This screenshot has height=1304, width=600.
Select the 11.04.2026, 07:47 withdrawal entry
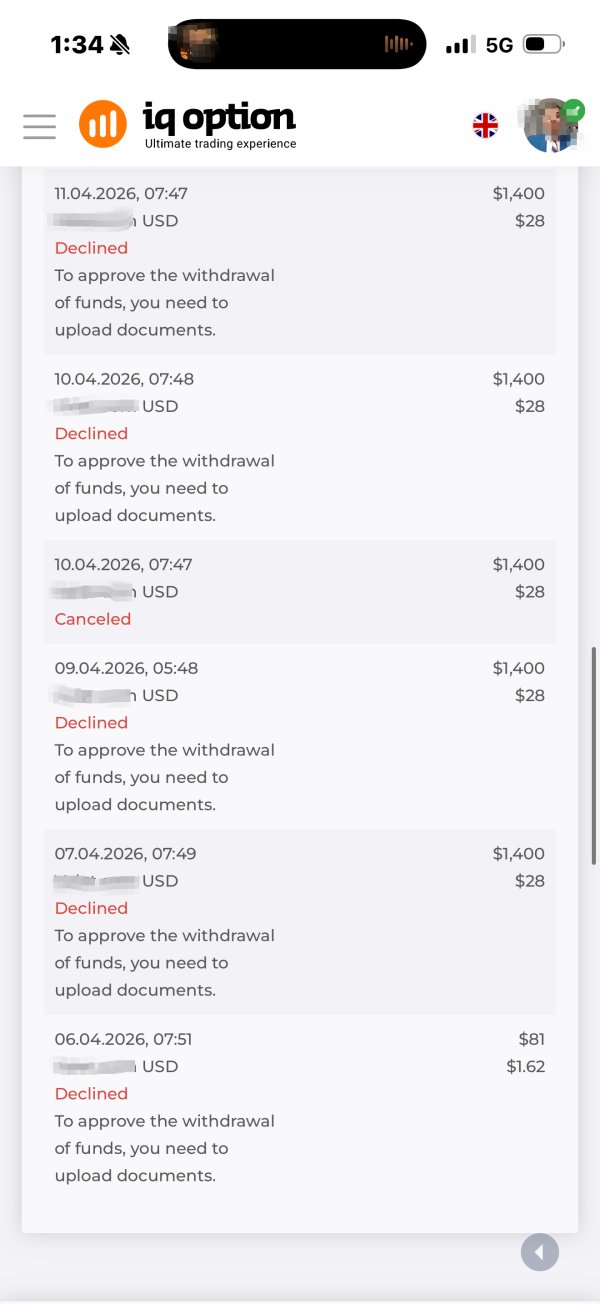pyautogui.click(x=299, y=261)
